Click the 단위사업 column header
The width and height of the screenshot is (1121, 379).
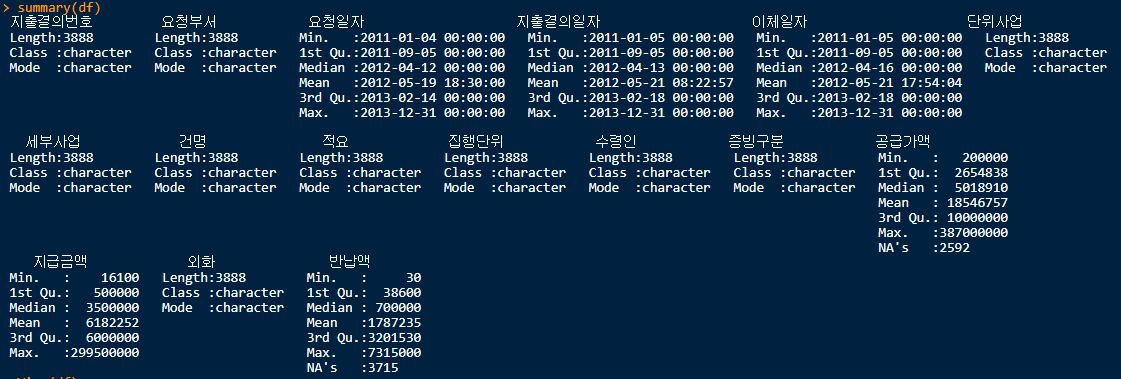(994, 22)
